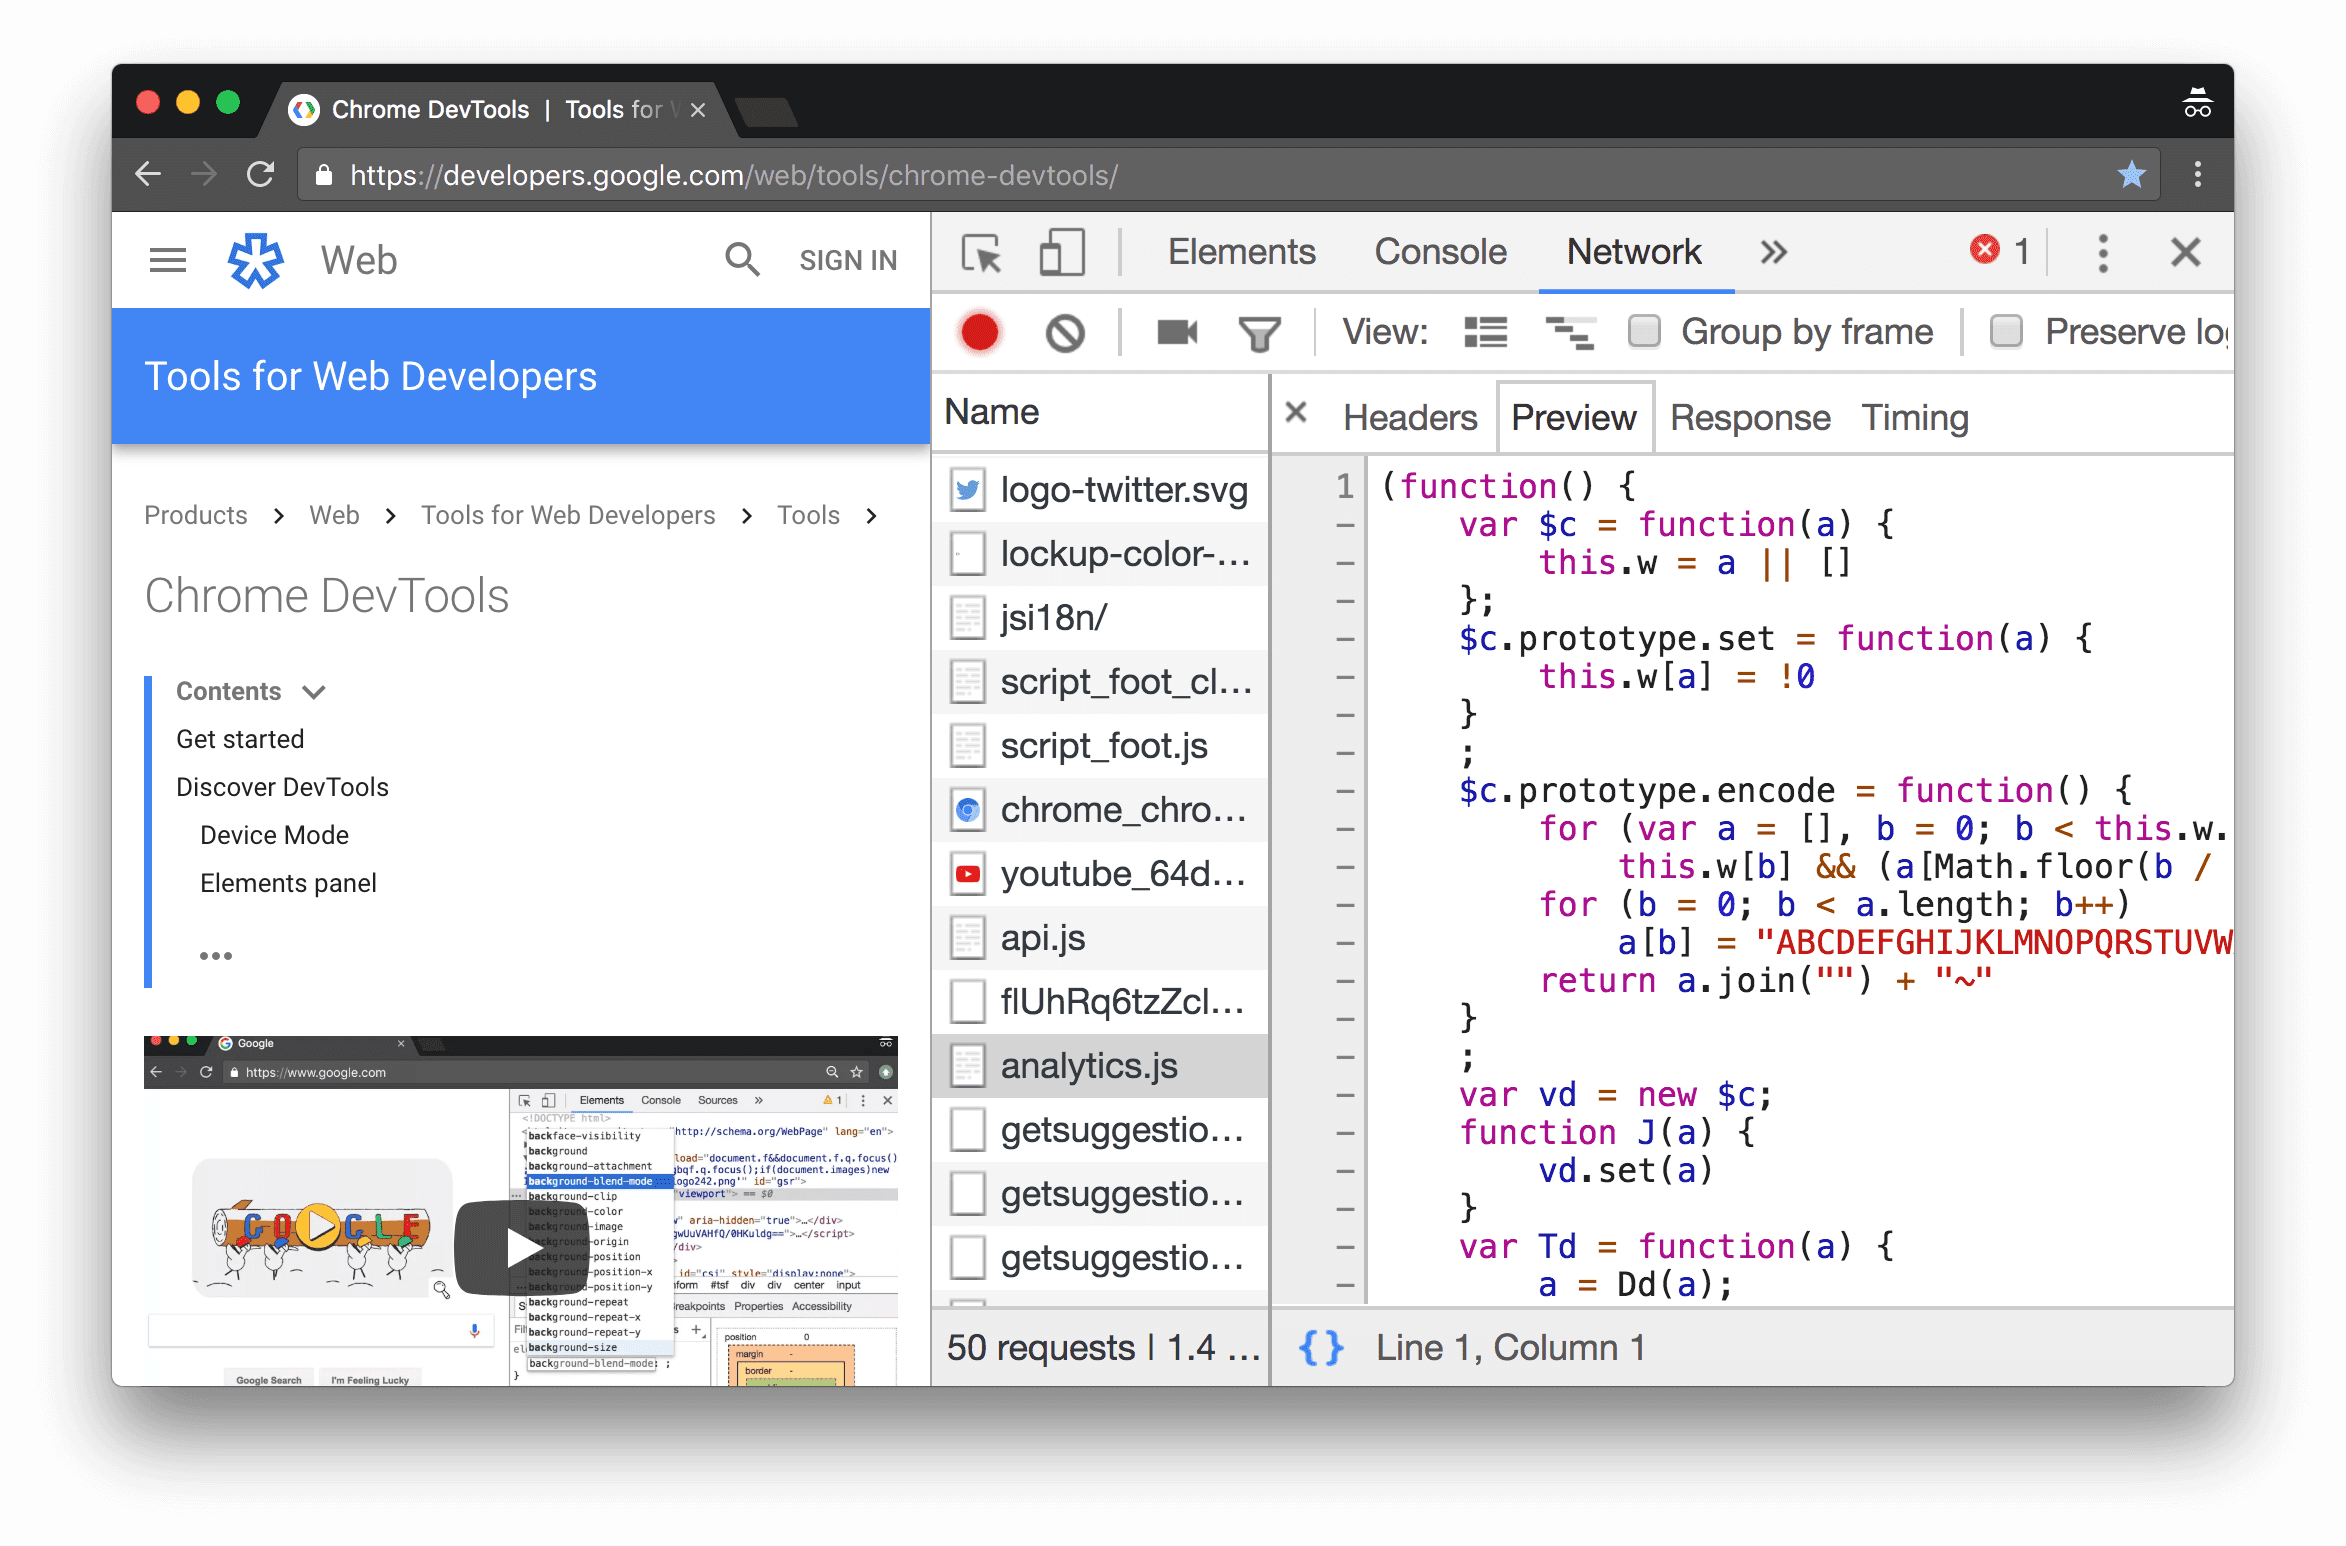The width and height of the screenshot is (2346, 1546).
Task: Toggle the Group by frame checkbox
Action: [x=1646, y=333]
